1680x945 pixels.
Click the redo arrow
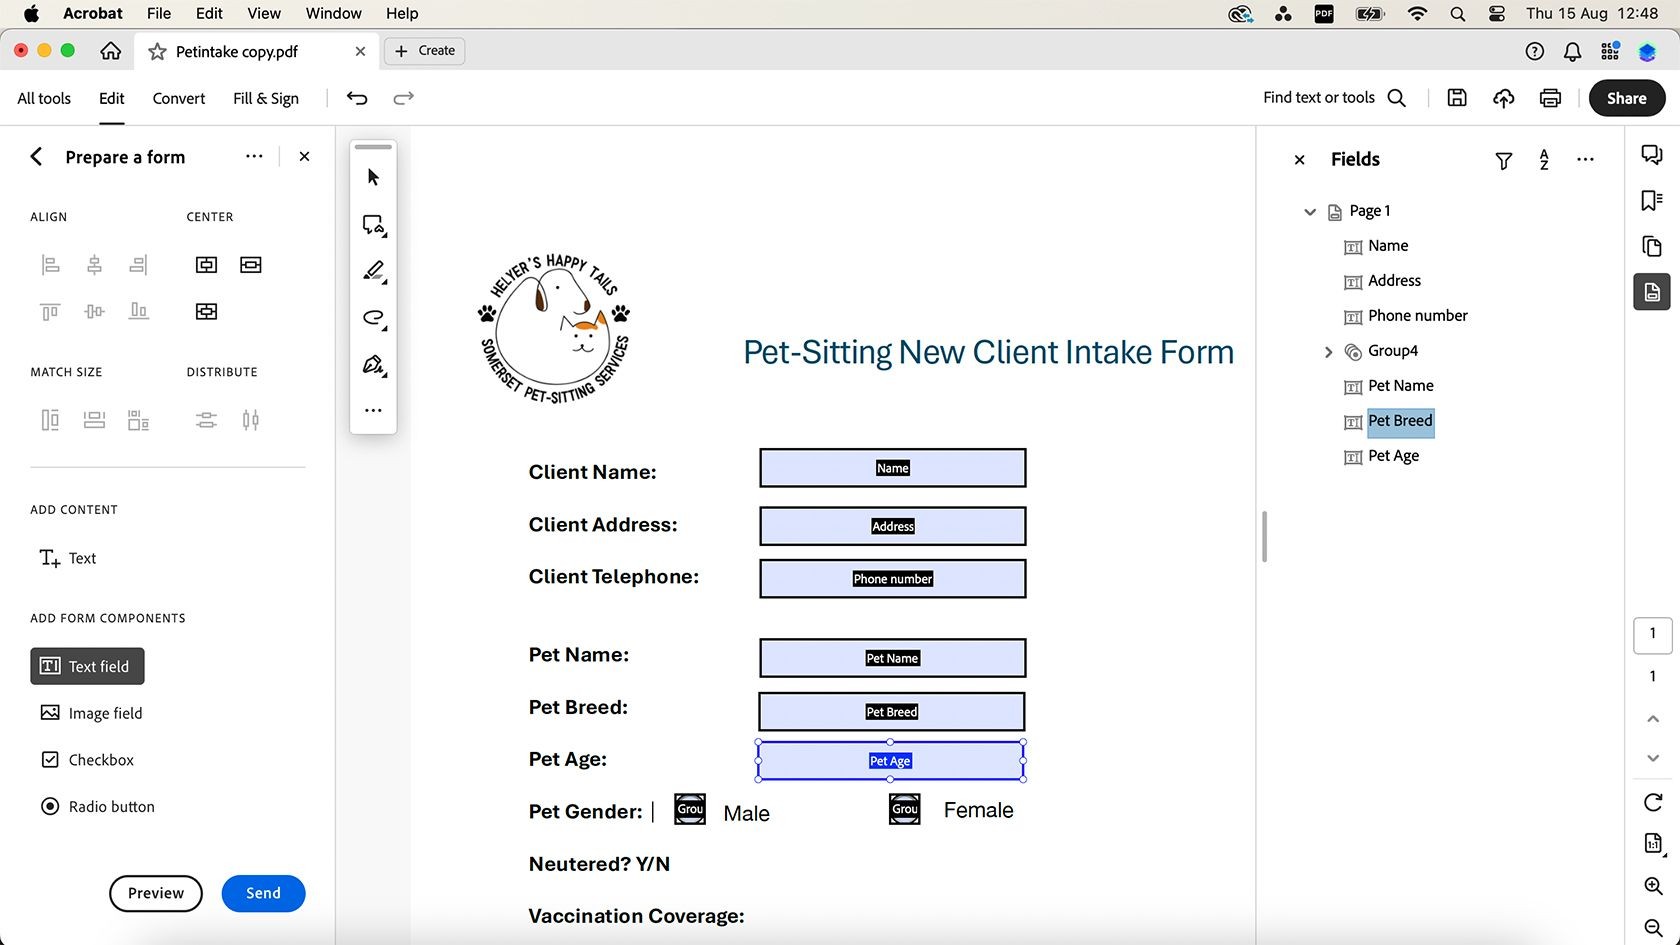coord(403,98)
